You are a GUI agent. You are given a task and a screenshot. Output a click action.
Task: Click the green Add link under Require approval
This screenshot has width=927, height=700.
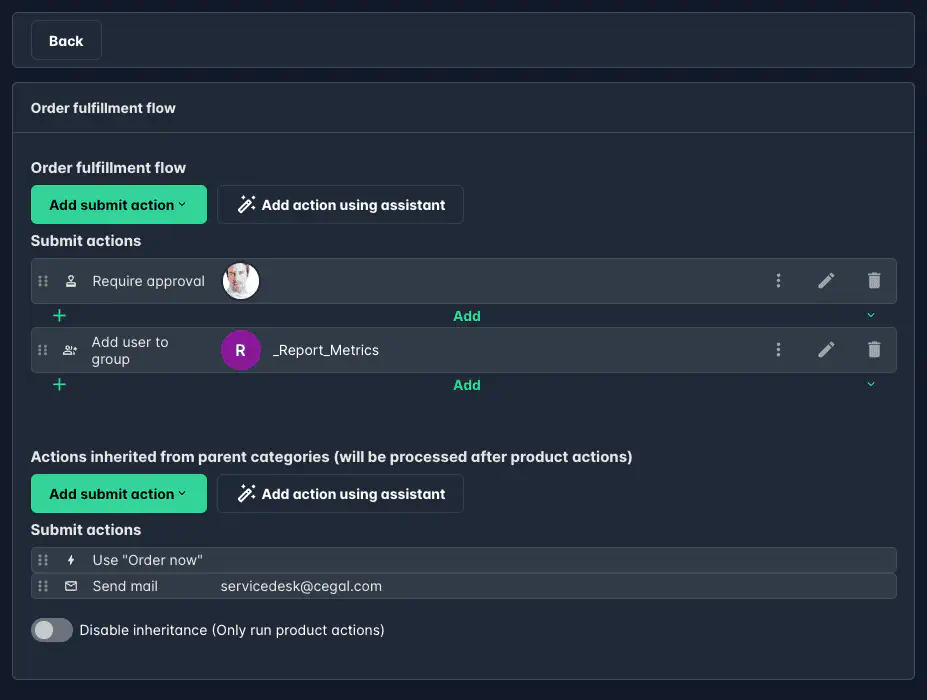point(467,315)
